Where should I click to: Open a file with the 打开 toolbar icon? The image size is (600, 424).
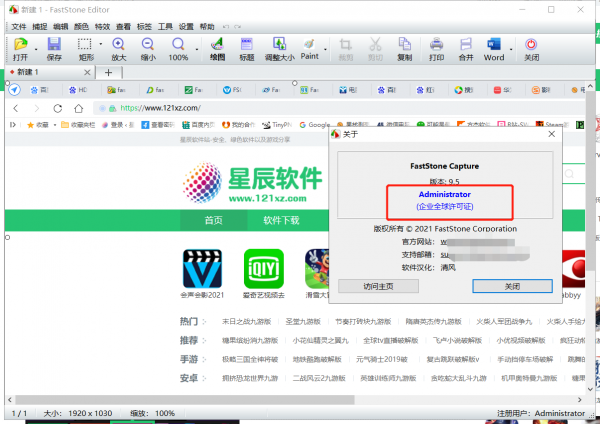pos(21,49)
